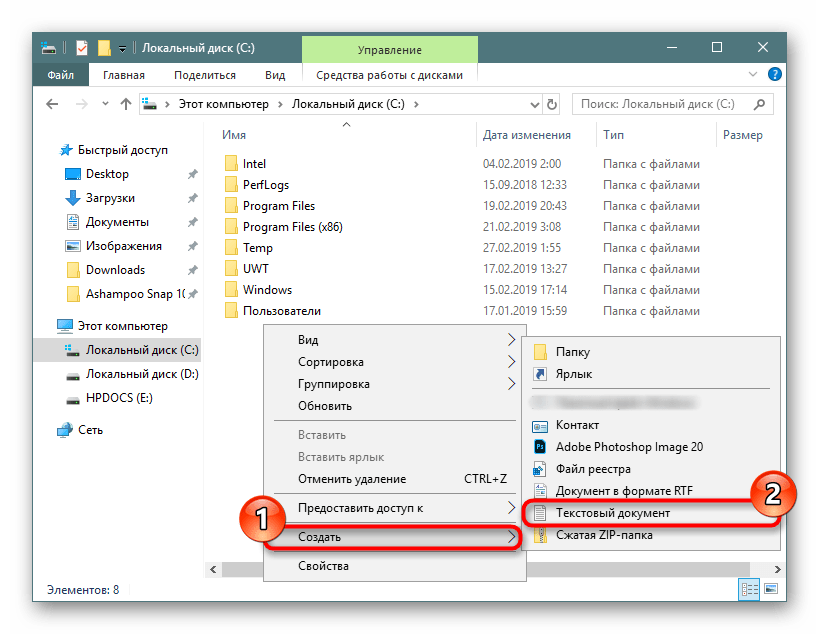Switch to large icons view button
The image size is (819, 634).
[769, 589]
